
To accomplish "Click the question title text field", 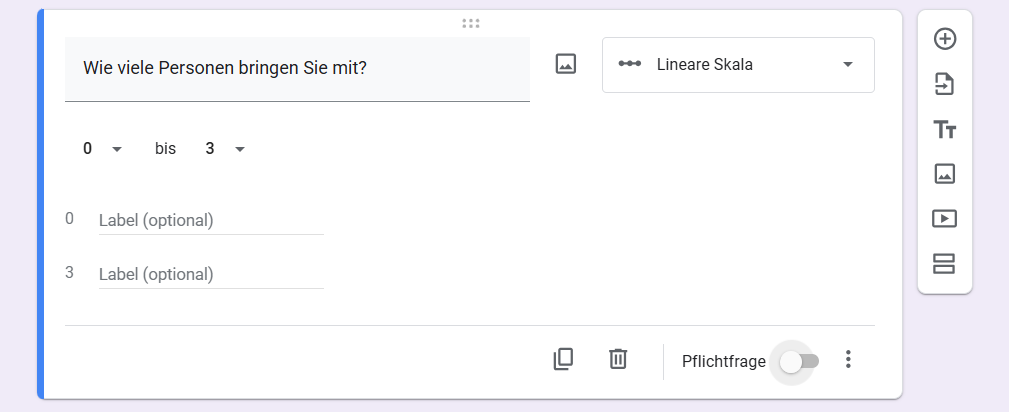I will point(297,68).
